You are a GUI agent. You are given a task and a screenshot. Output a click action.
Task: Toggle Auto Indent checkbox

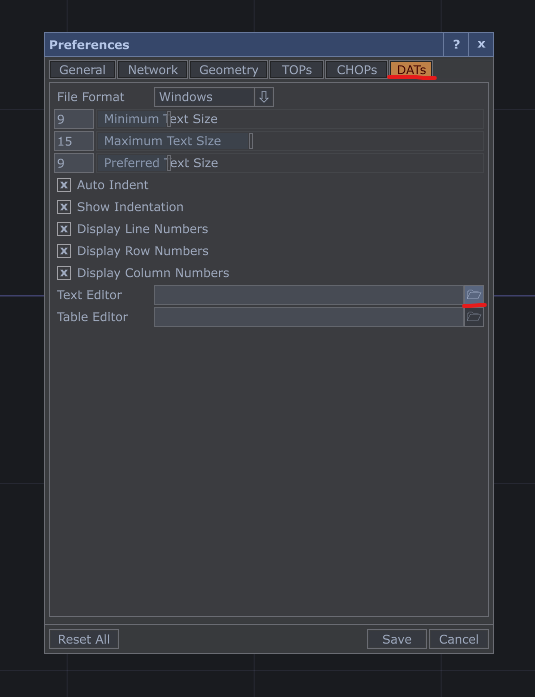(64, 185)
